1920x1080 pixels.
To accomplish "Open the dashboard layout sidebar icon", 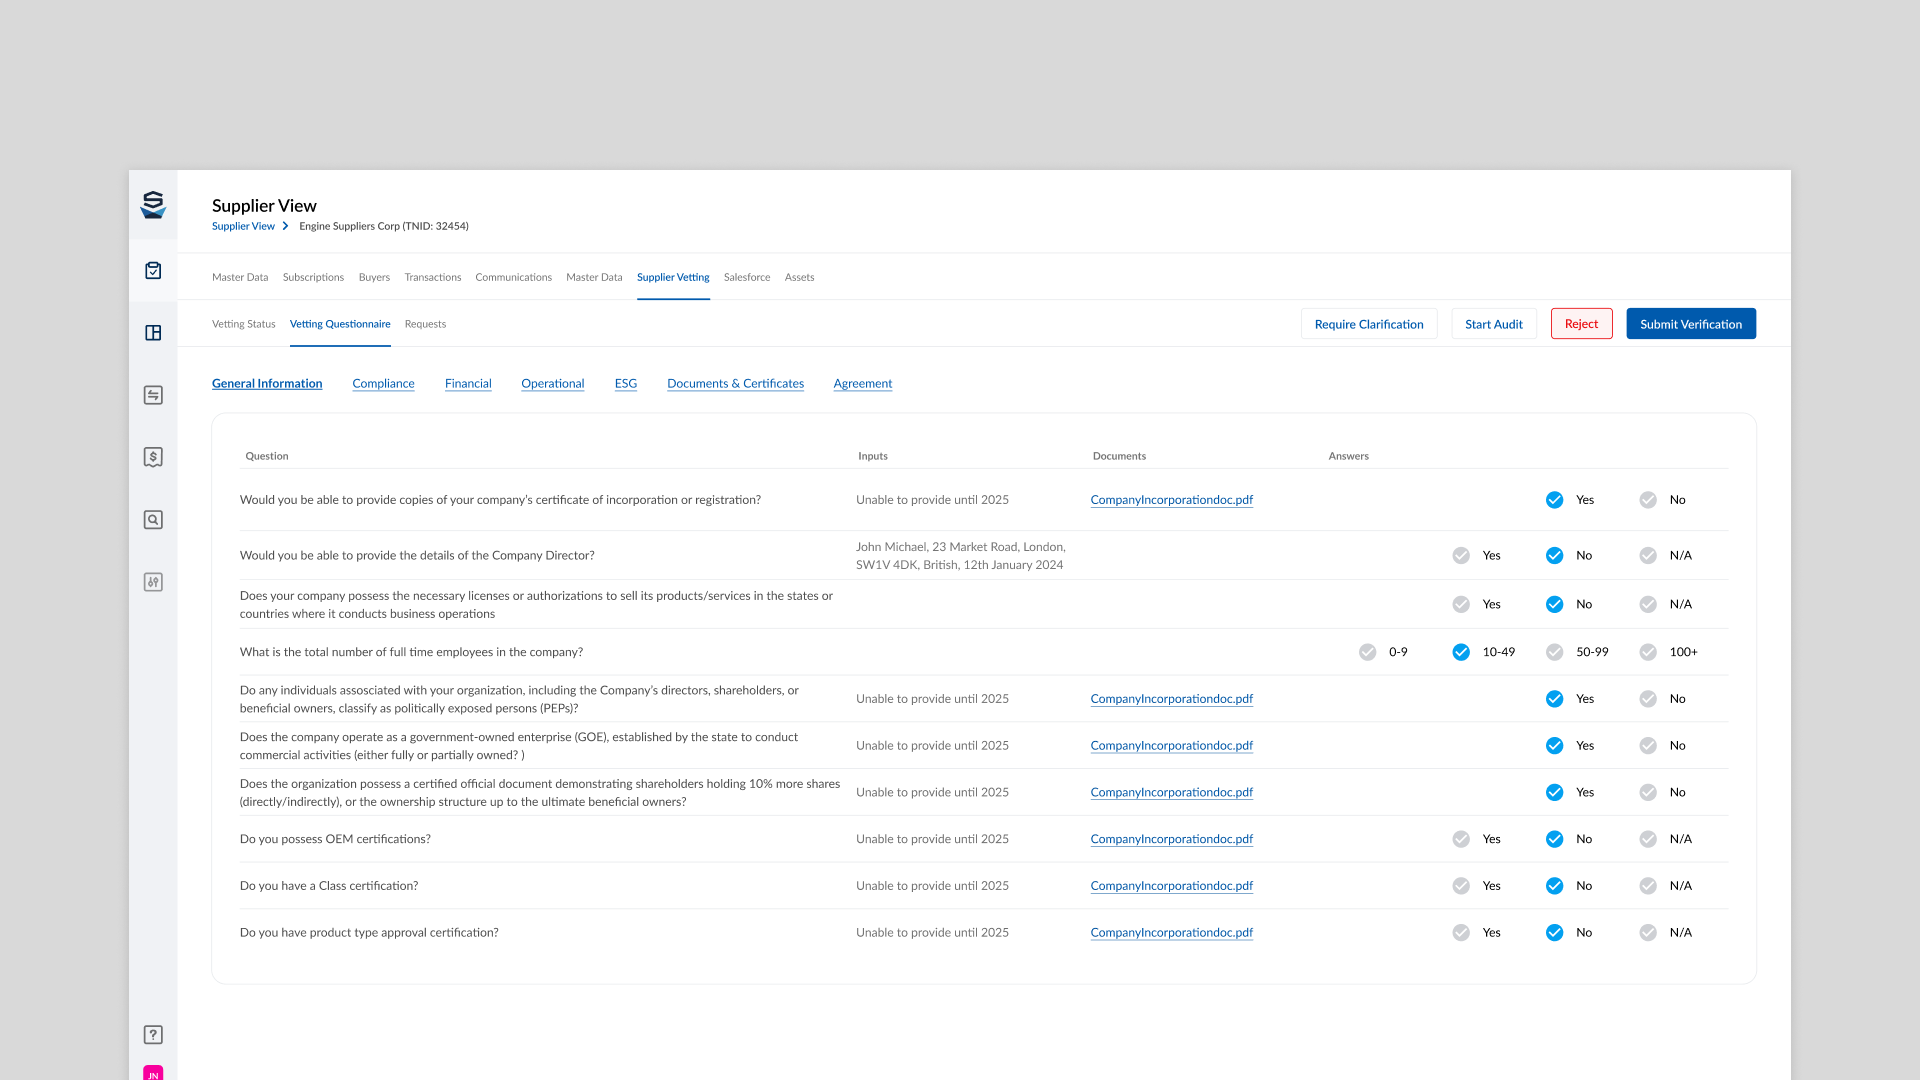I will point(153,333).
